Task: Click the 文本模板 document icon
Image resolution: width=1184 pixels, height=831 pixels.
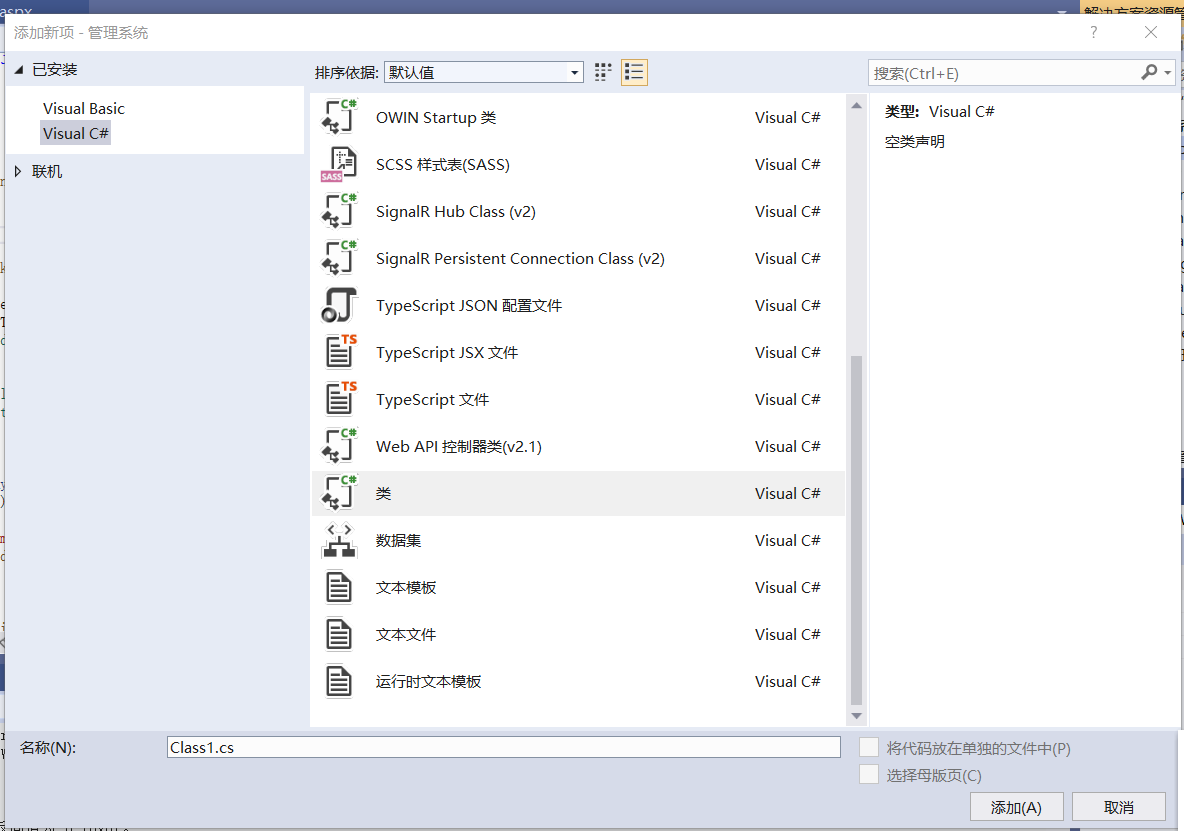Action: point(339,587)
